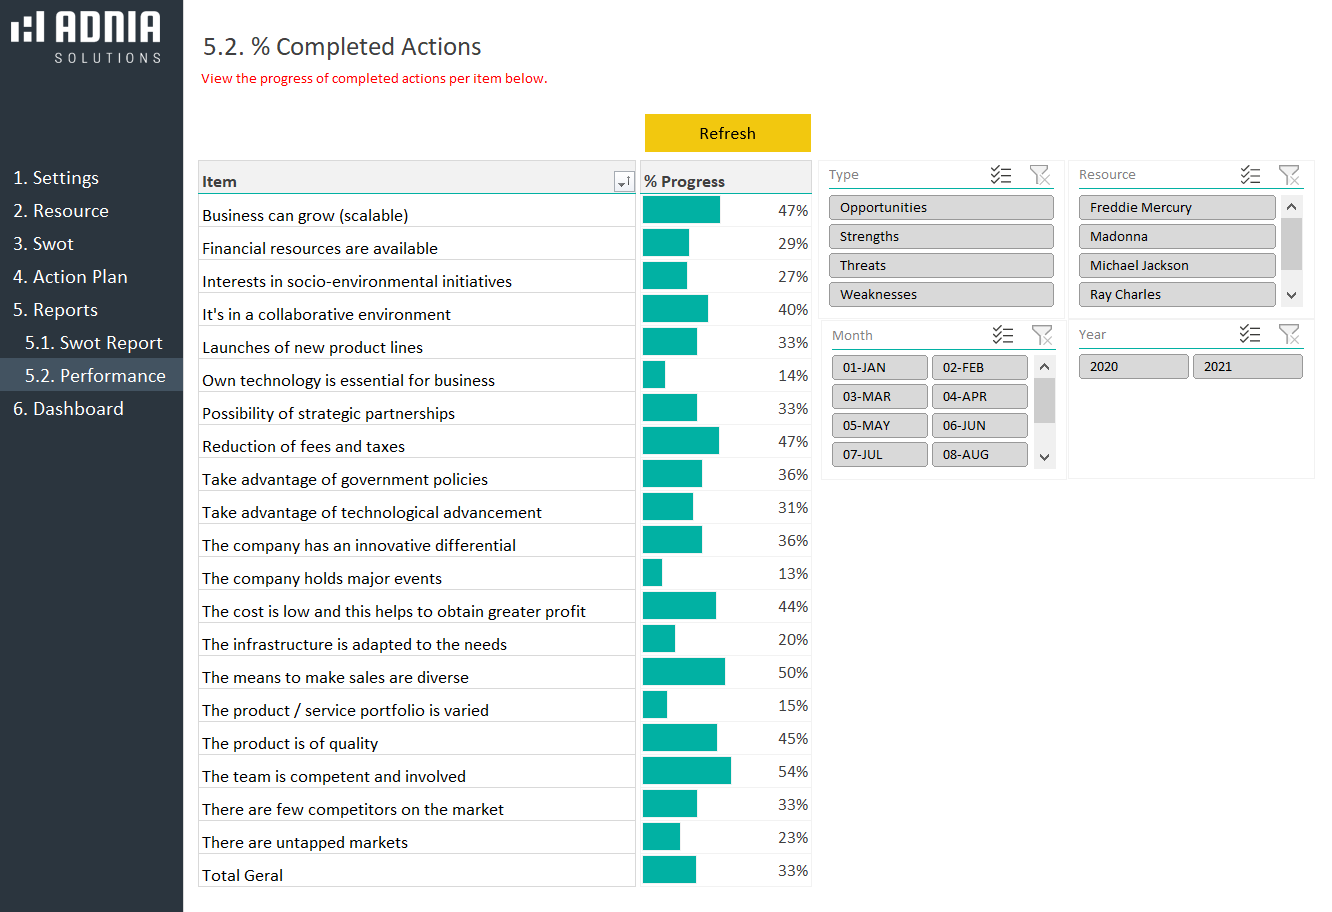Clear filter icon in Type slicer
Viewport: 1332px width, 912px height.
[x=1040, y=175]
